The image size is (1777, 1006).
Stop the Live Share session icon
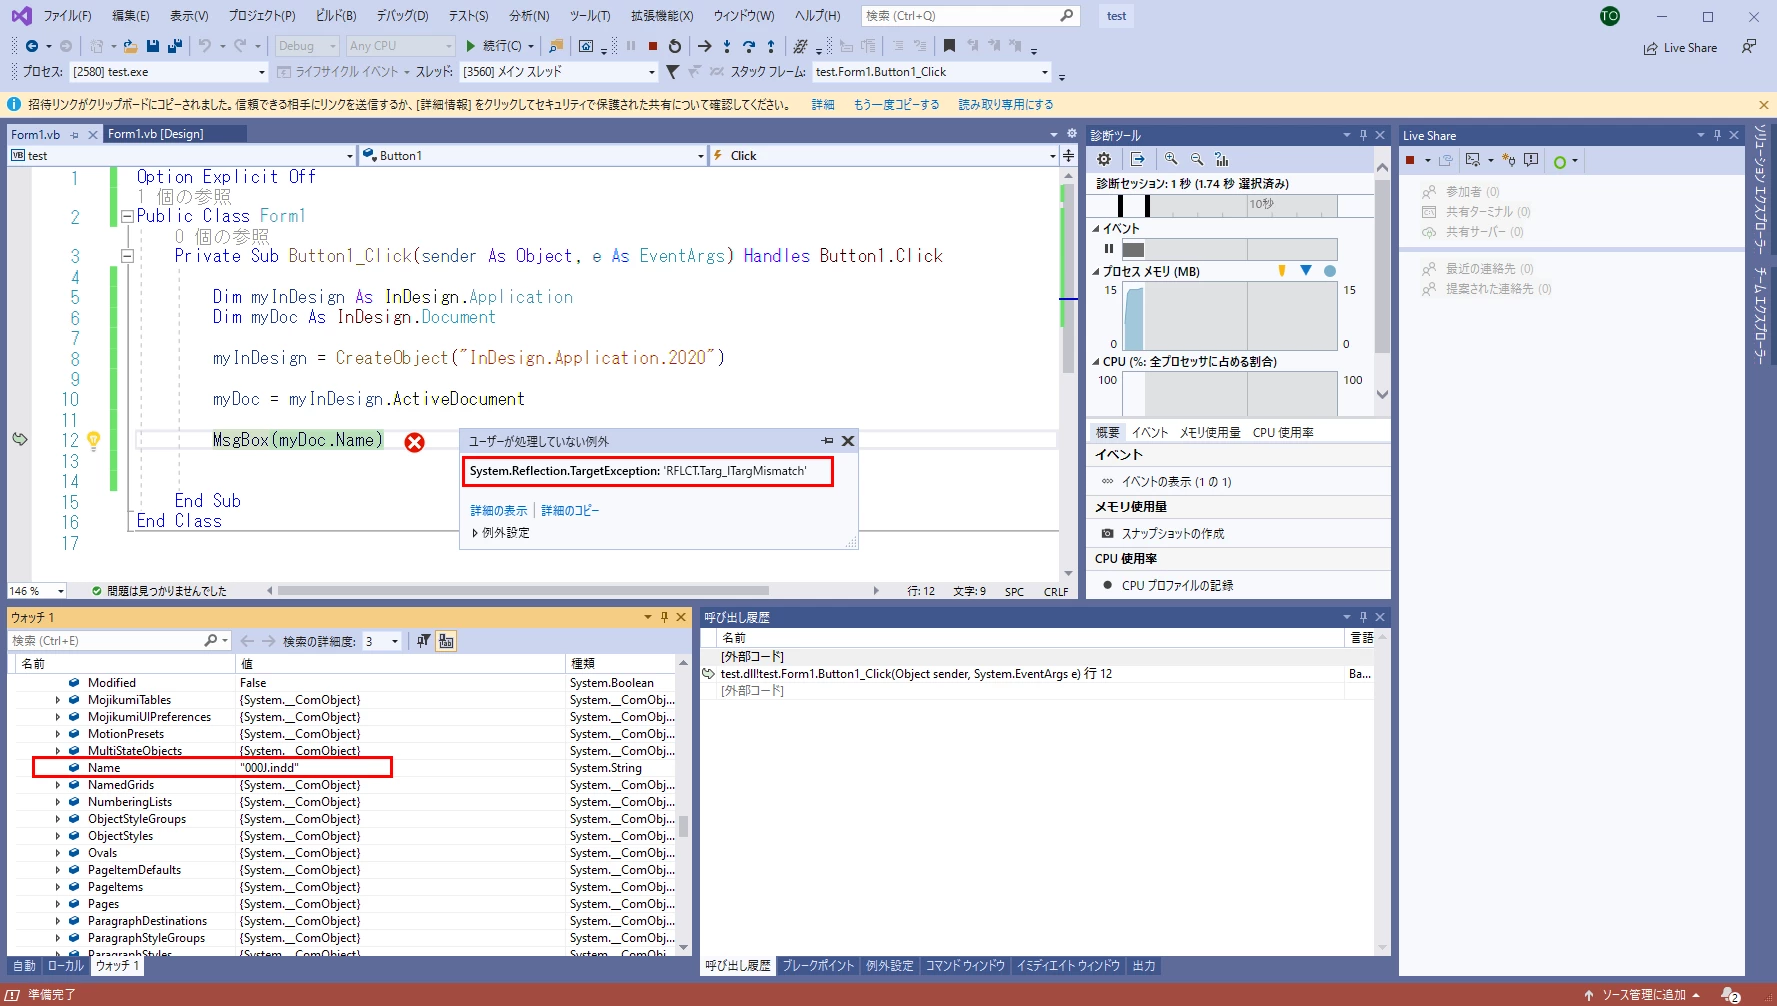pyautogui.click(x=1410, y=160)
